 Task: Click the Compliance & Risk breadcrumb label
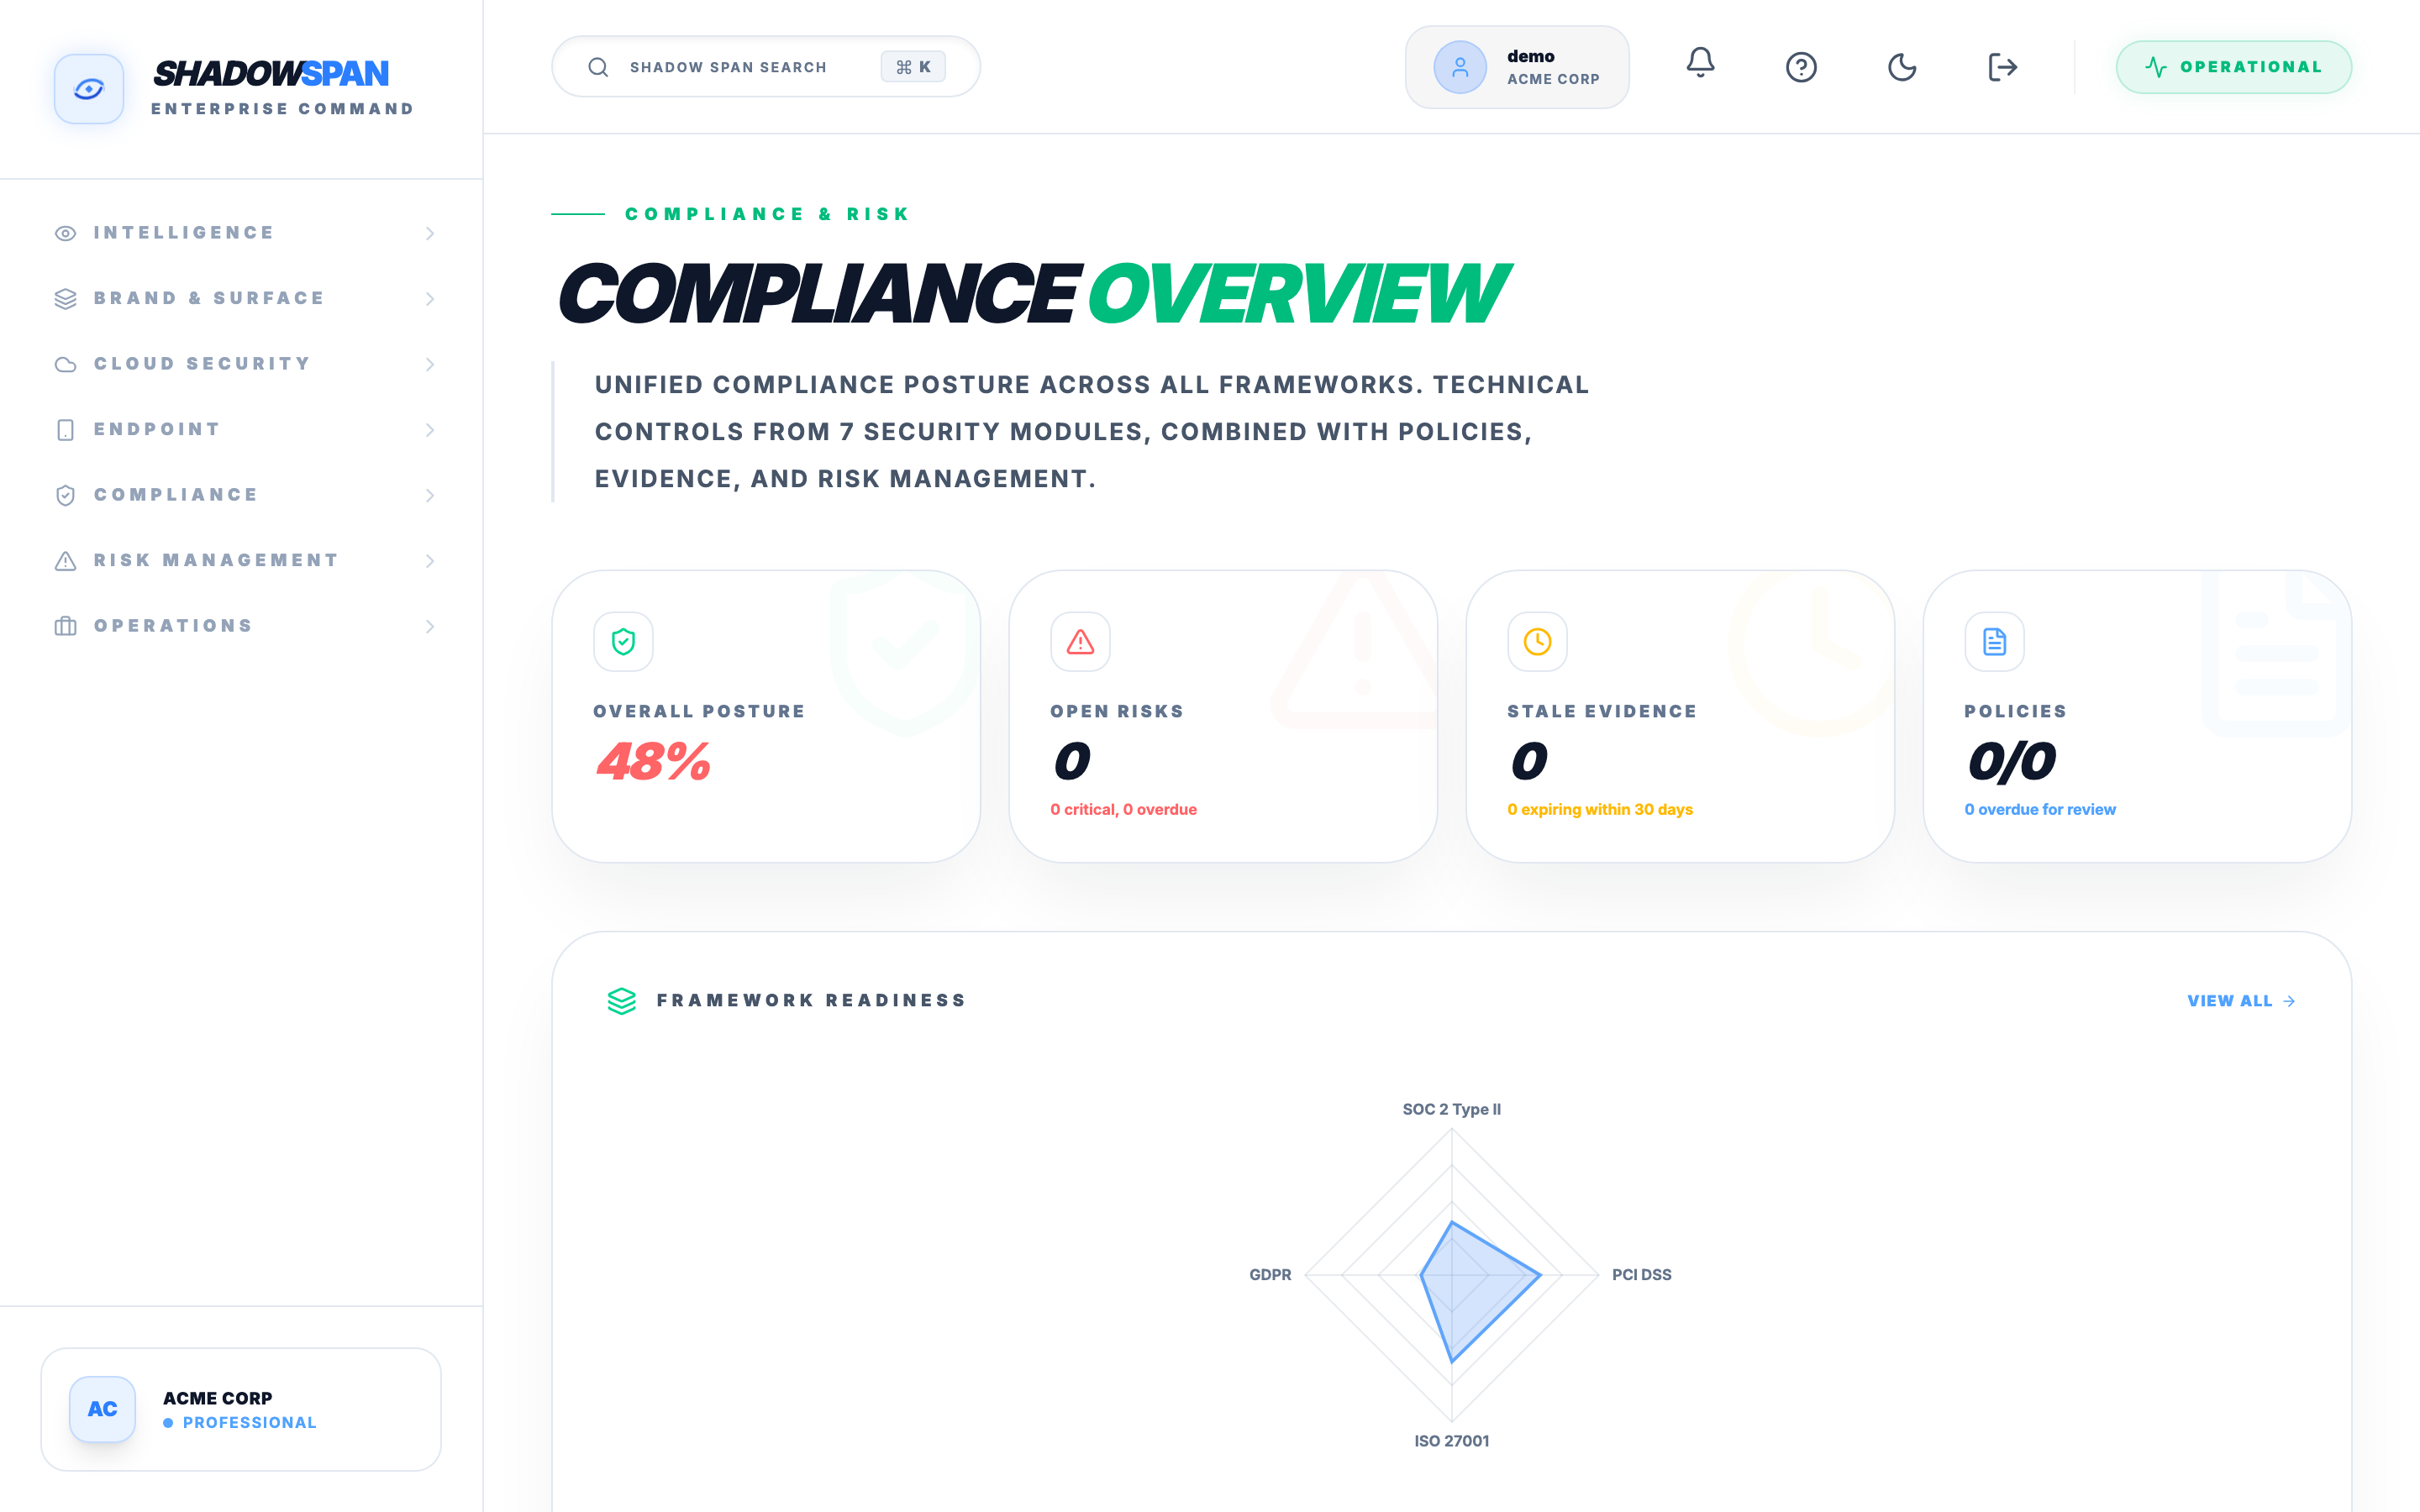[766, 214]
